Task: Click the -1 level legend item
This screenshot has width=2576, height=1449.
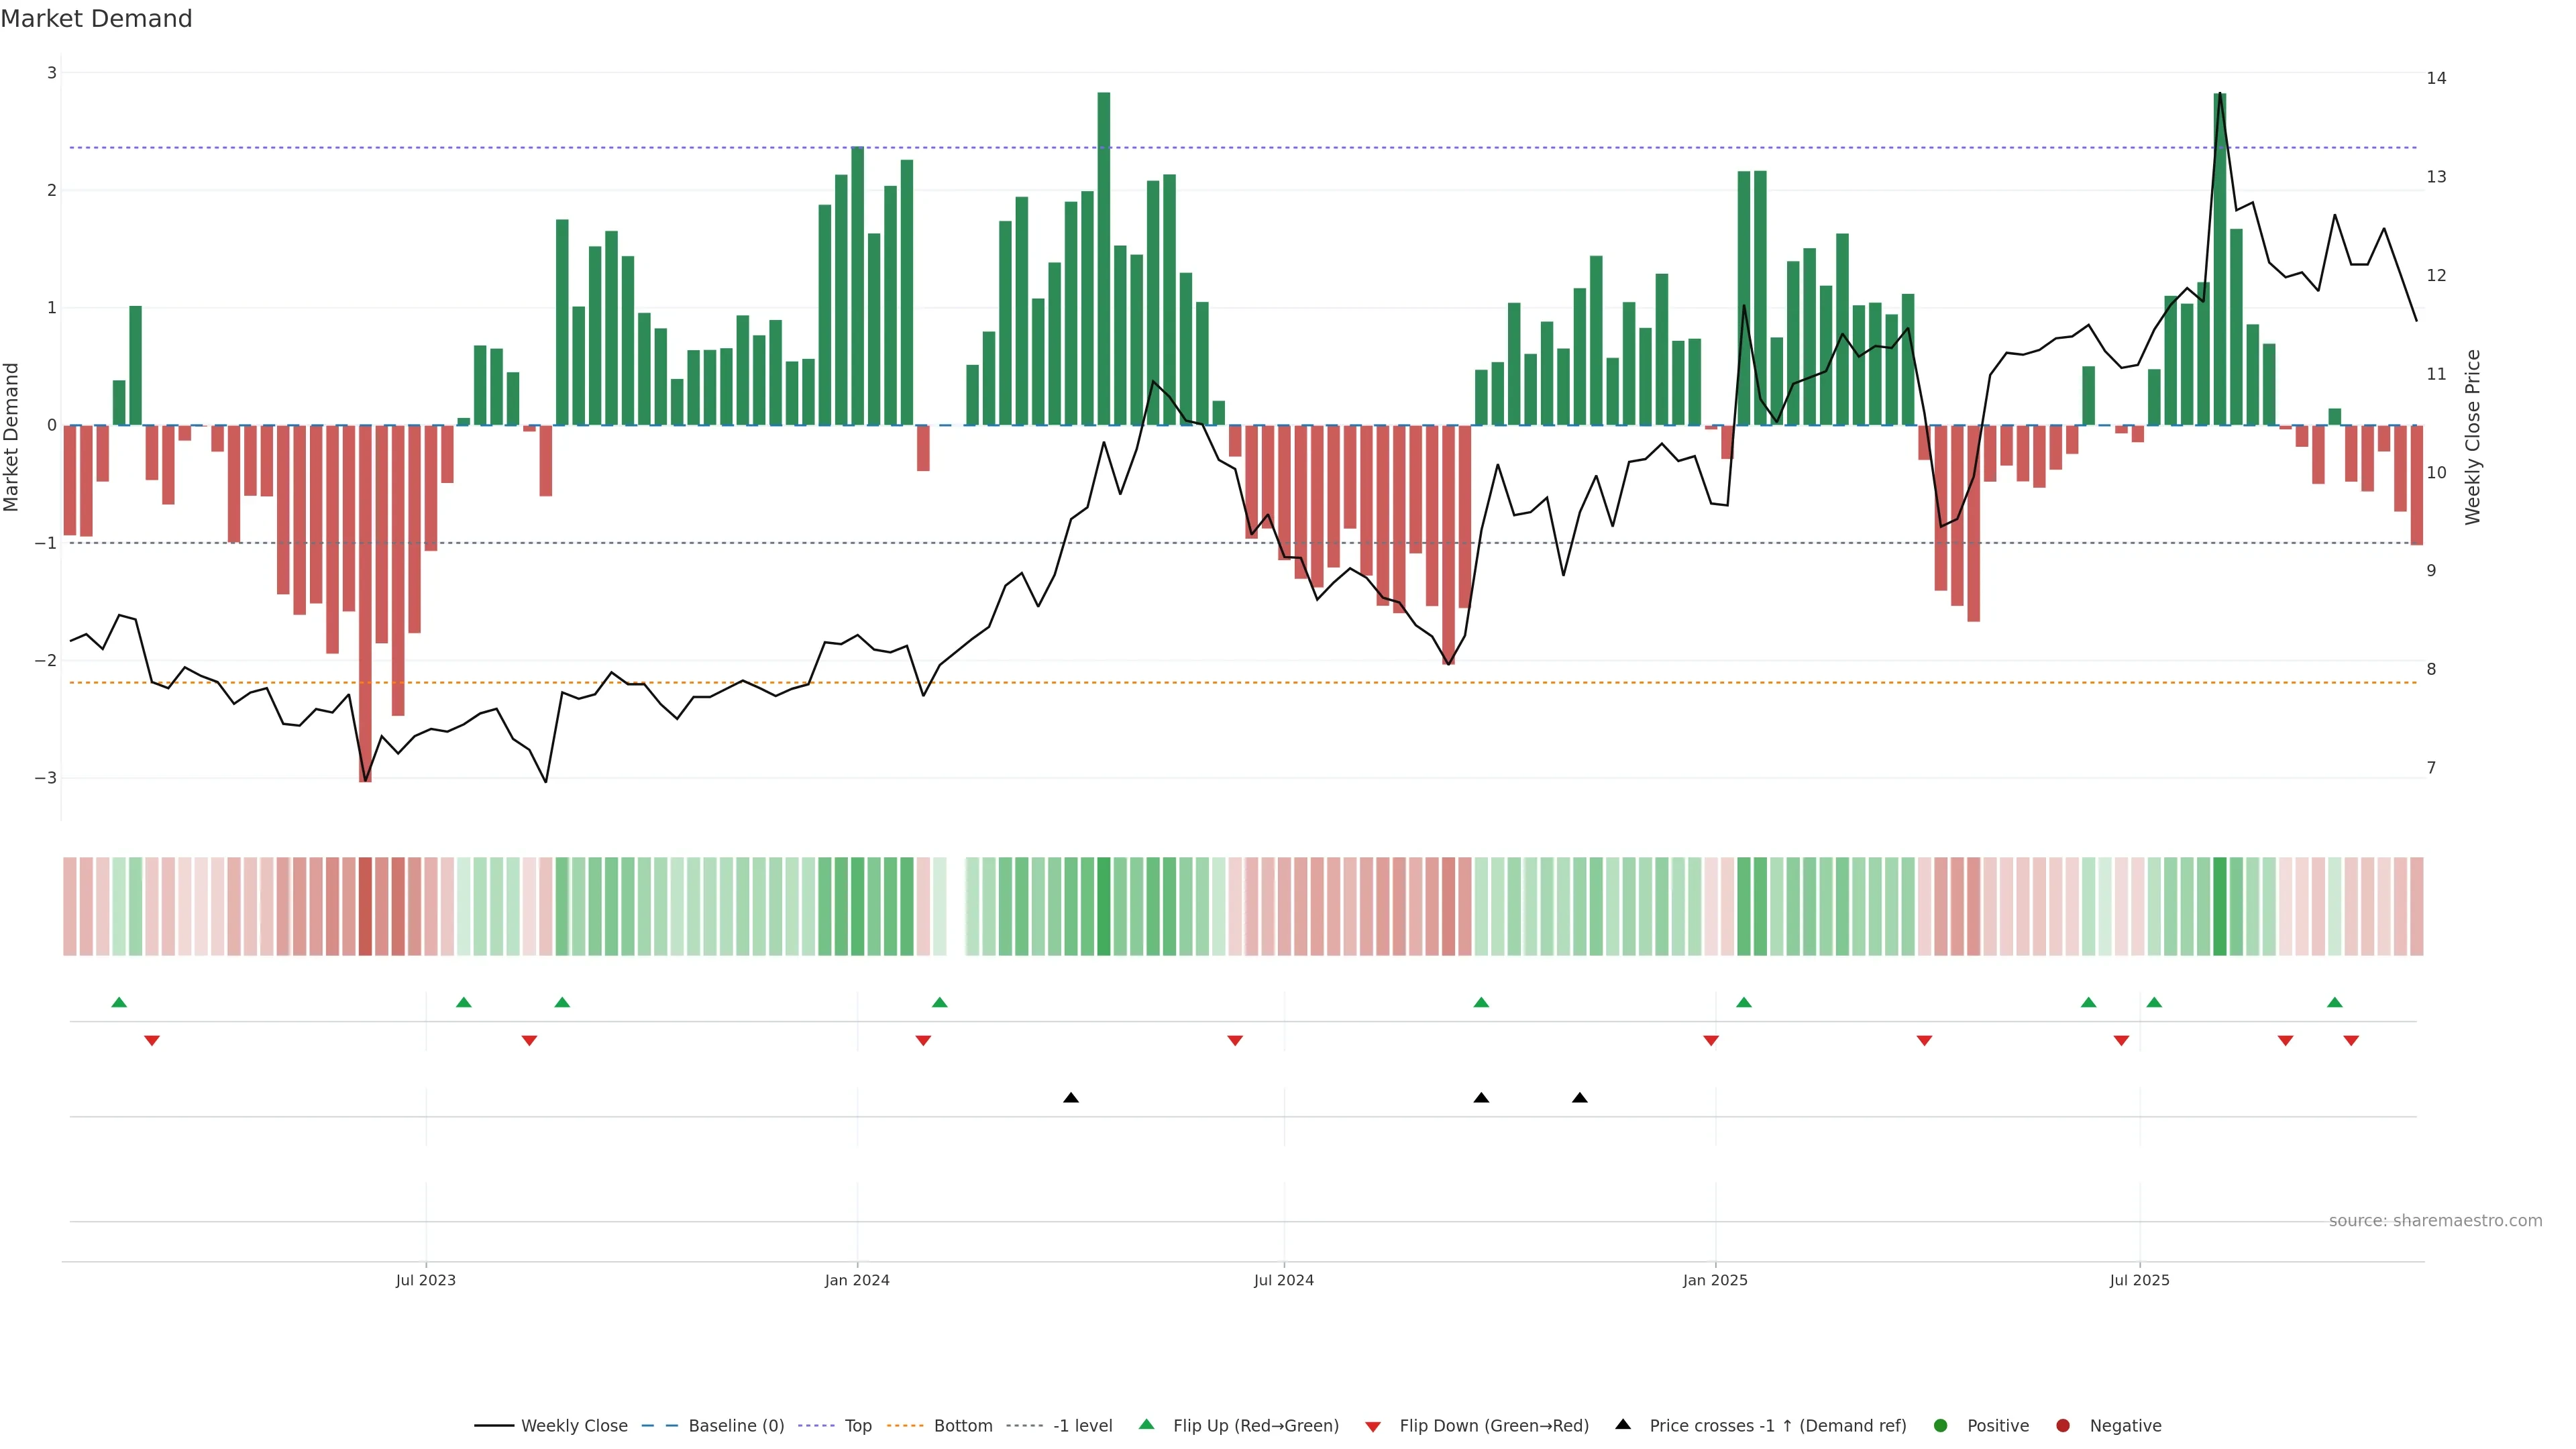Action: (x=1082, y=1426)
